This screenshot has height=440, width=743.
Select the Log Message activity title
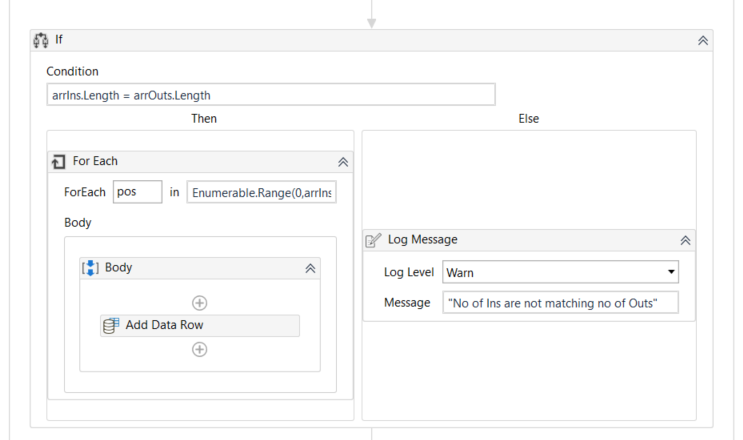(x=423, y=240)
